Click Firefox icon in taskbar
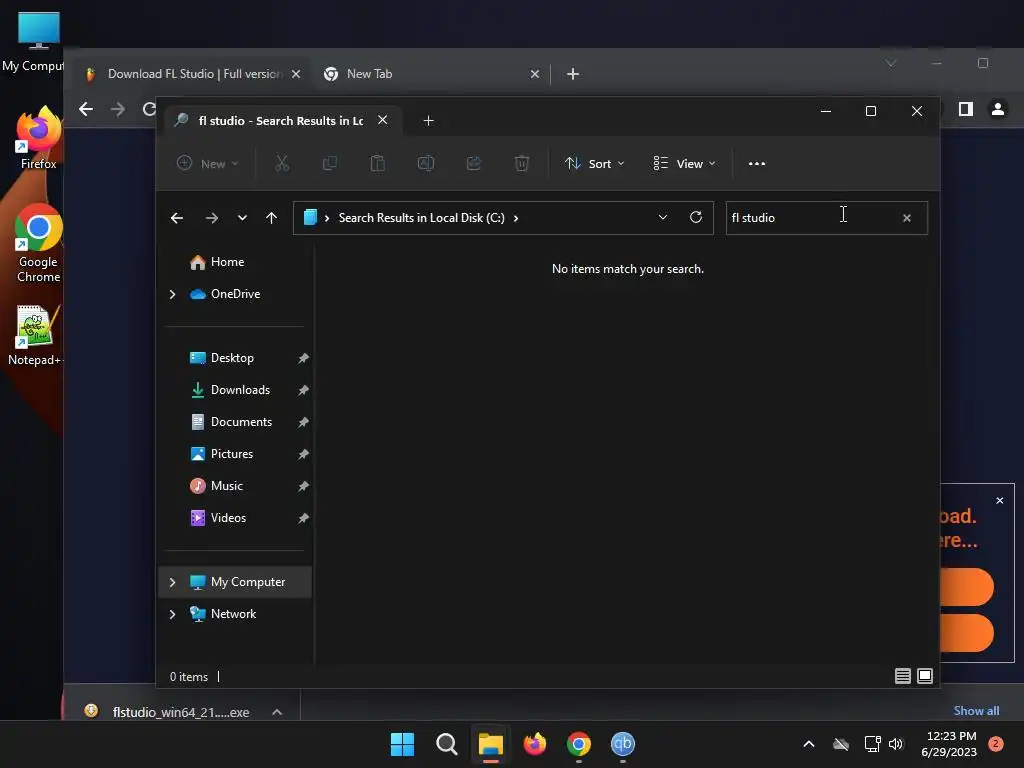 [x=535, y=744]
